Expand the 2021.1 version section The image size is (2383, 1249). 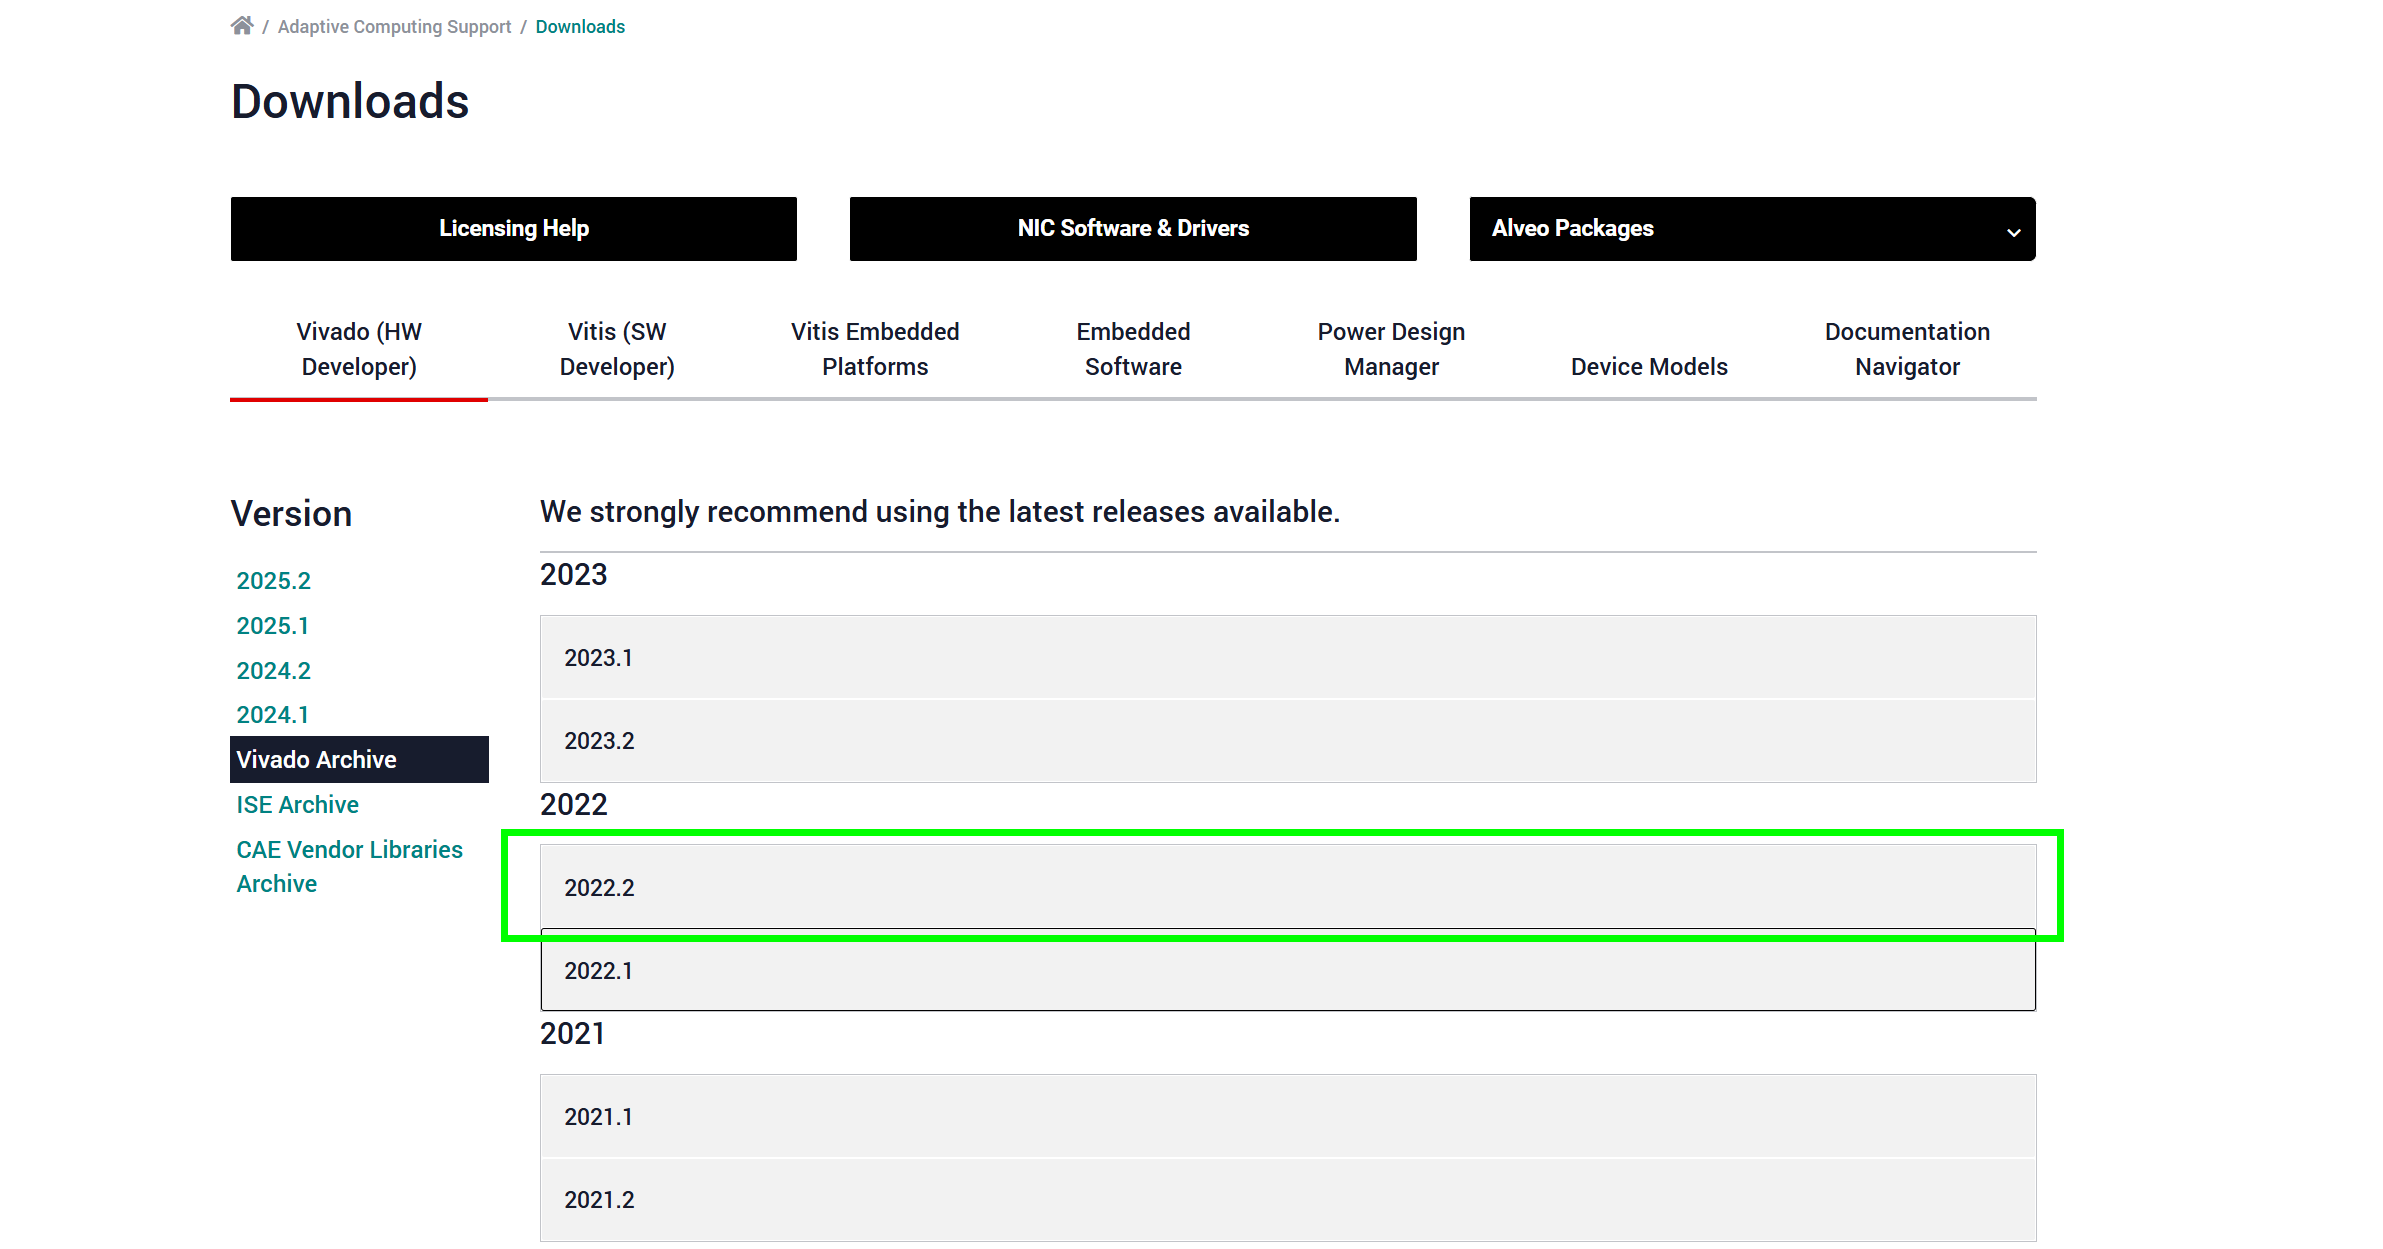point(1288,1116)
